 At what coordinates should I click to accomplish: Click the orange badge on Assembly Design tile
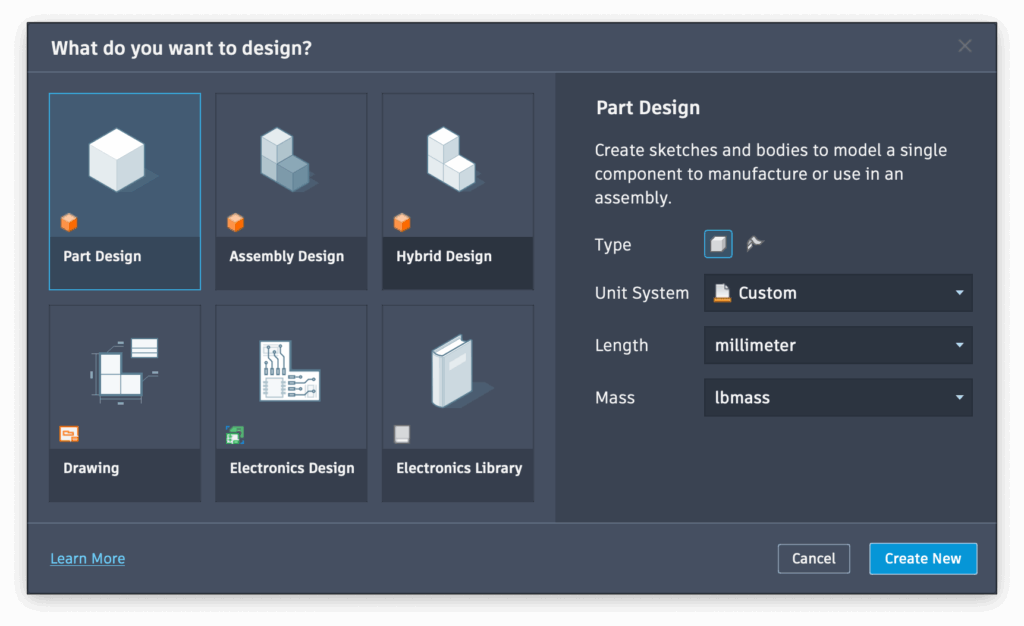pos(236,222)
